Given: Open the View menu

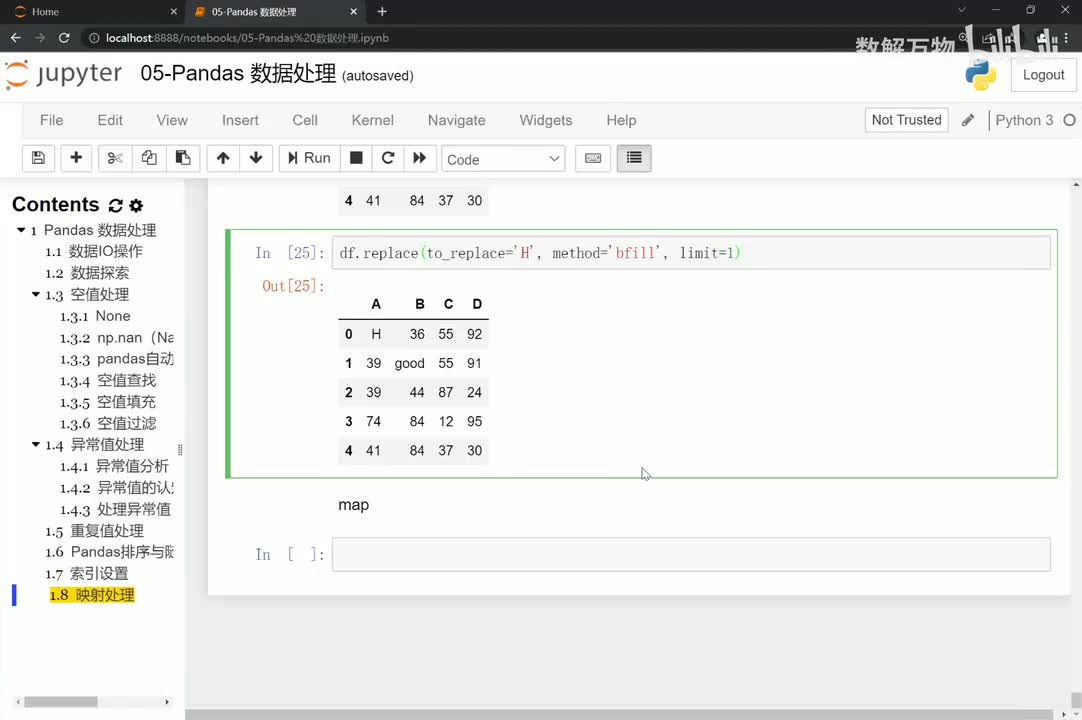Looking at the screenshot, I should pyautogui.click(x=172, y=120).
